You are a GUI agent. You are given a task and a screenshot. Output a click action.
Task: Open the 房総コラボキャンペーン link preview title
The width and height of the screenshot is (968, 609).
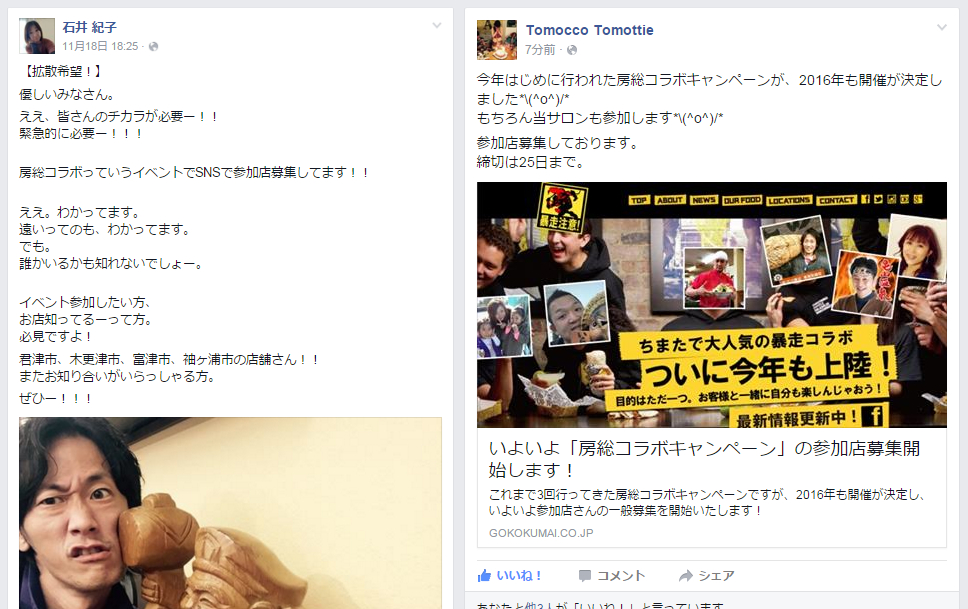[x=704, y=459]
